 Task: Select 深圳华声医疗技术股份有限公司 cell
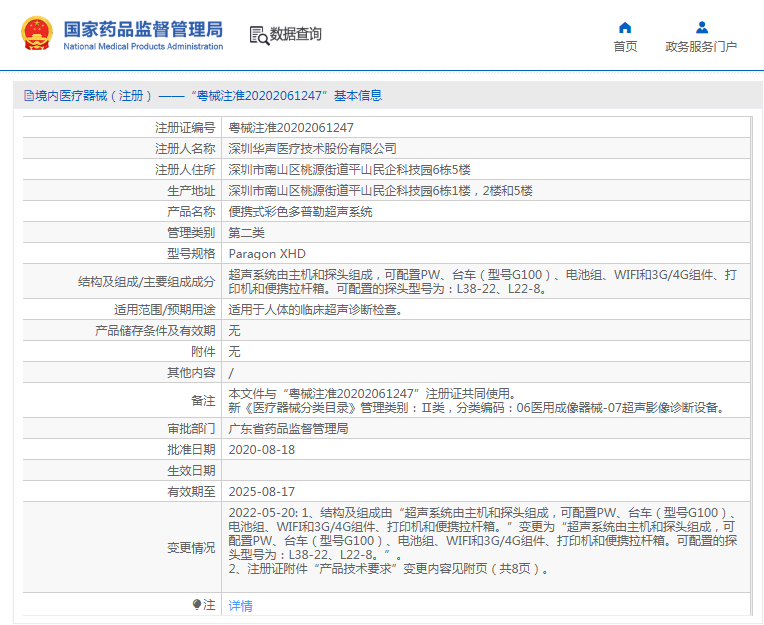coord(312,149)
